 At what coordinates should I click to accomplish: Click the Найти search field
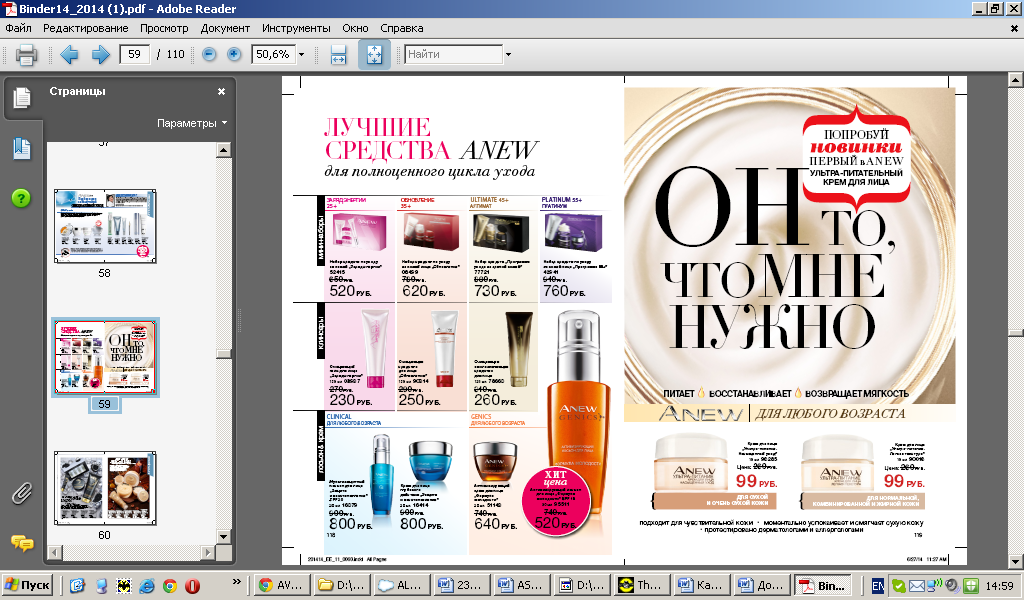point(453,54)
